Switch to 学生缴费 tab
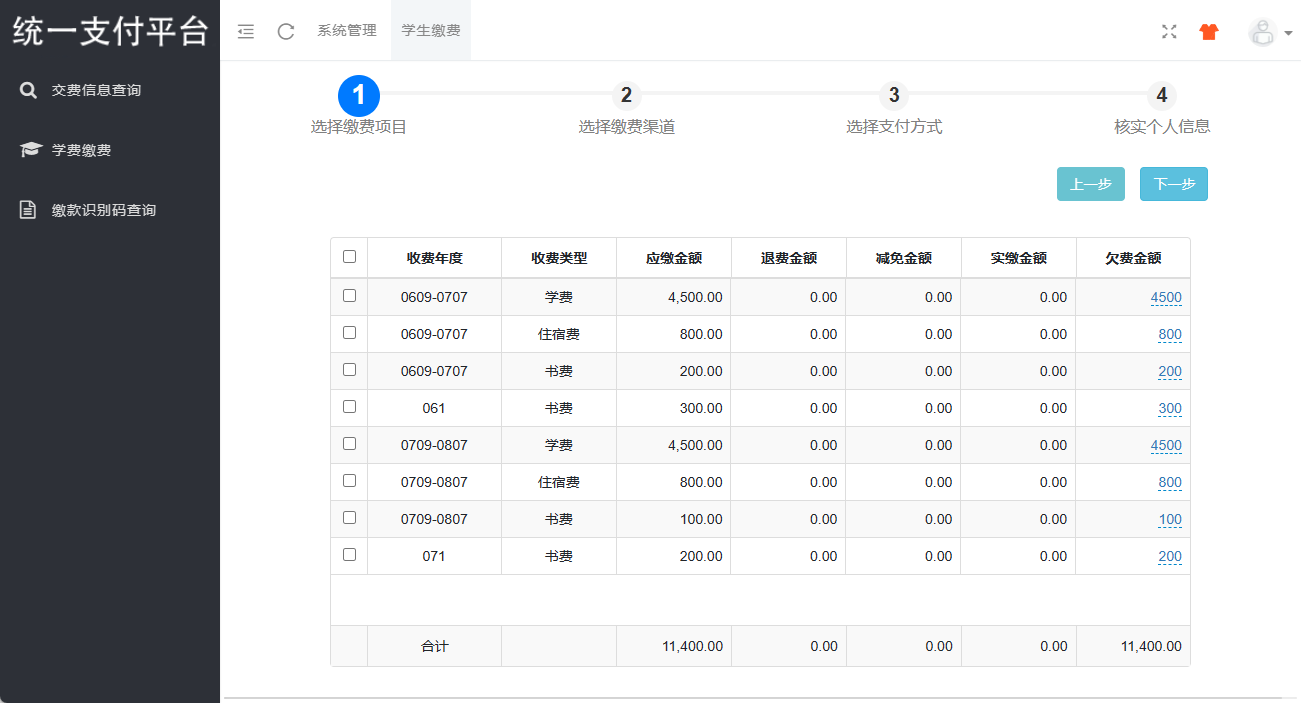The image size is (1301, 703). [431, 30]
